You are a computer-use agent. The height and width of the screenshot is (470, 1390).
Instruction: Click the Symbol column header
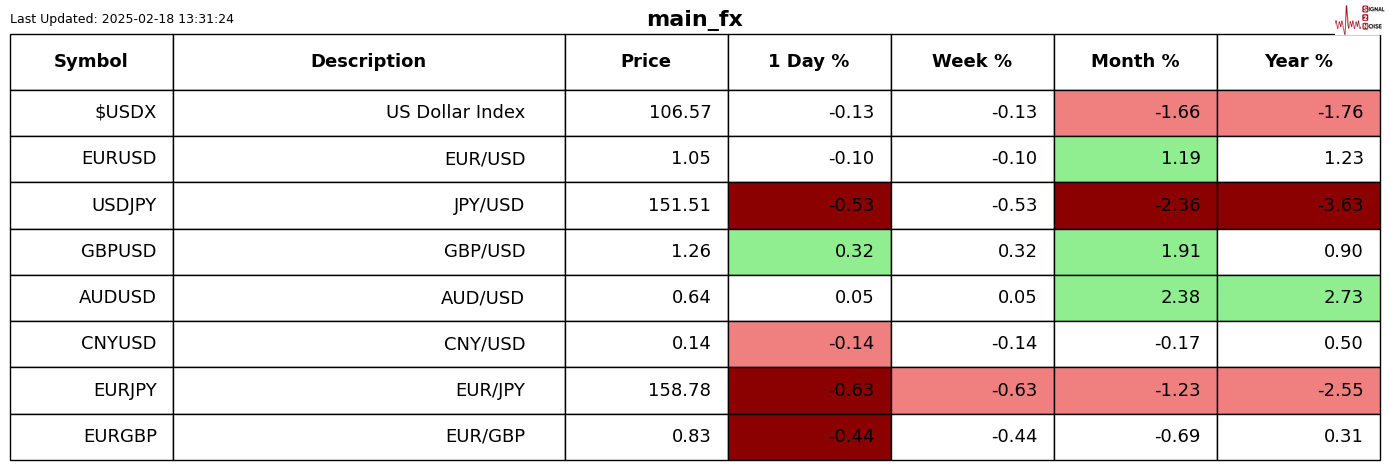coord(91,62)
